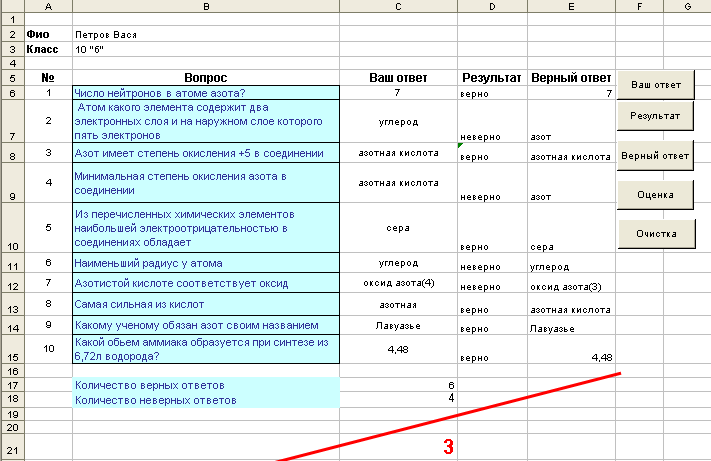Click the "Очистка" button
The height and width of the screenshot is (461, 711).
pos(656,233)
